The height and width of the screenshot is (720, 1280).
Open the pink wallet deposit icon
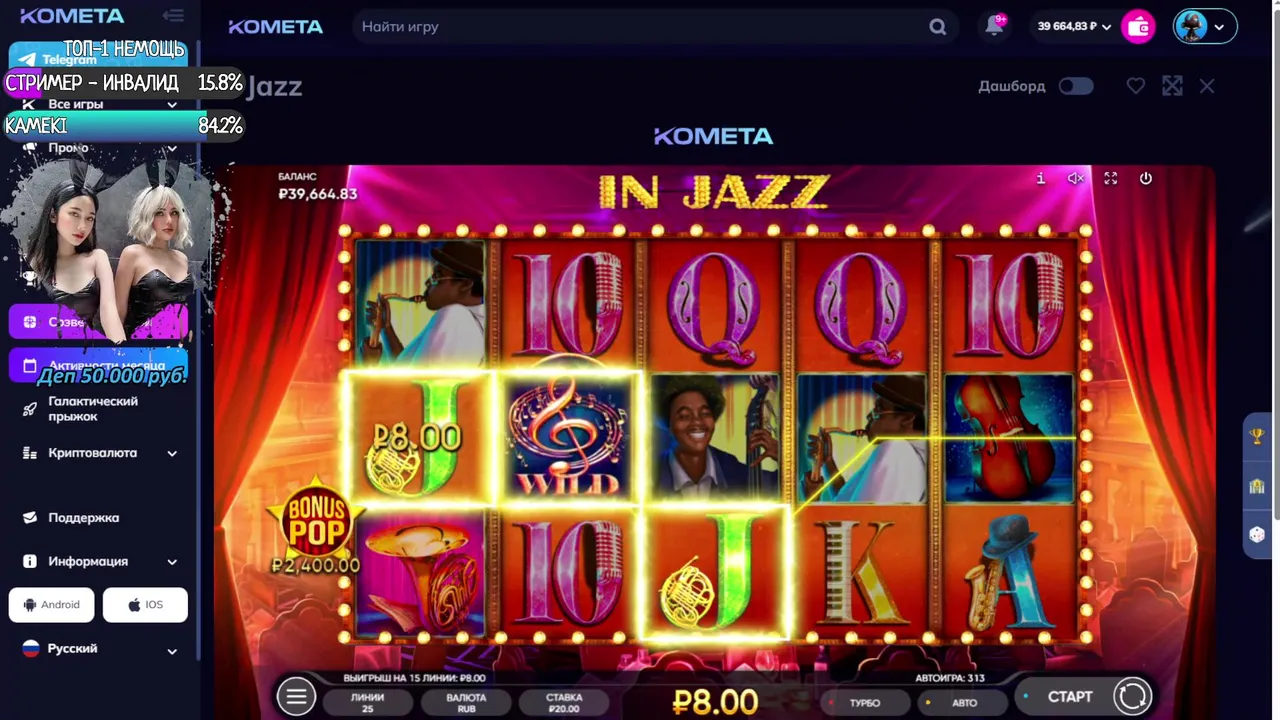coord(1138,27)
